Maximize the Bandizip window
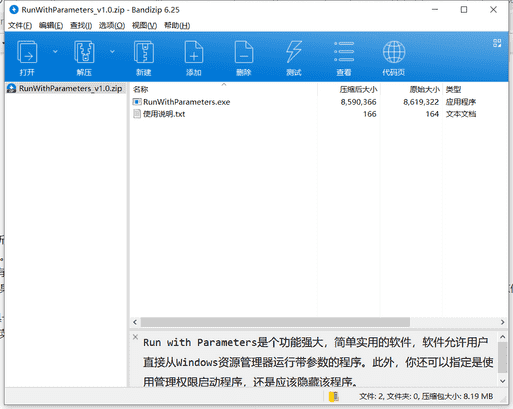The height and width of the screenshot is (409, 513). 464,10
